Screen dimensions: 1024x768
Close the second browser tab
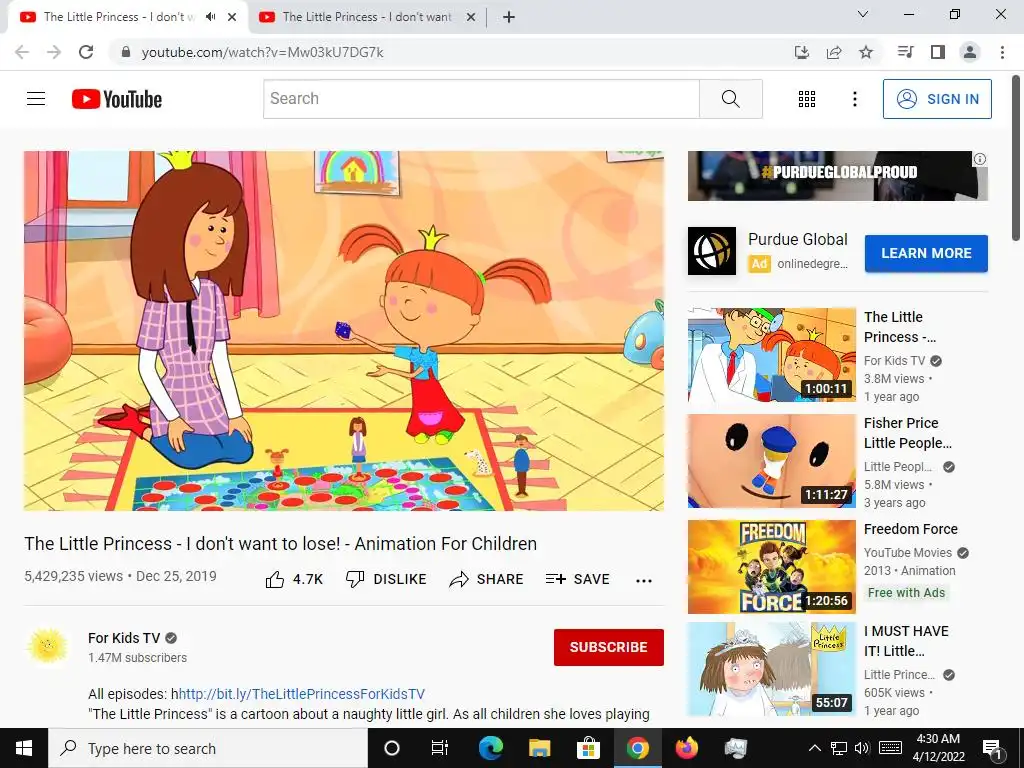tap(470, 17)
